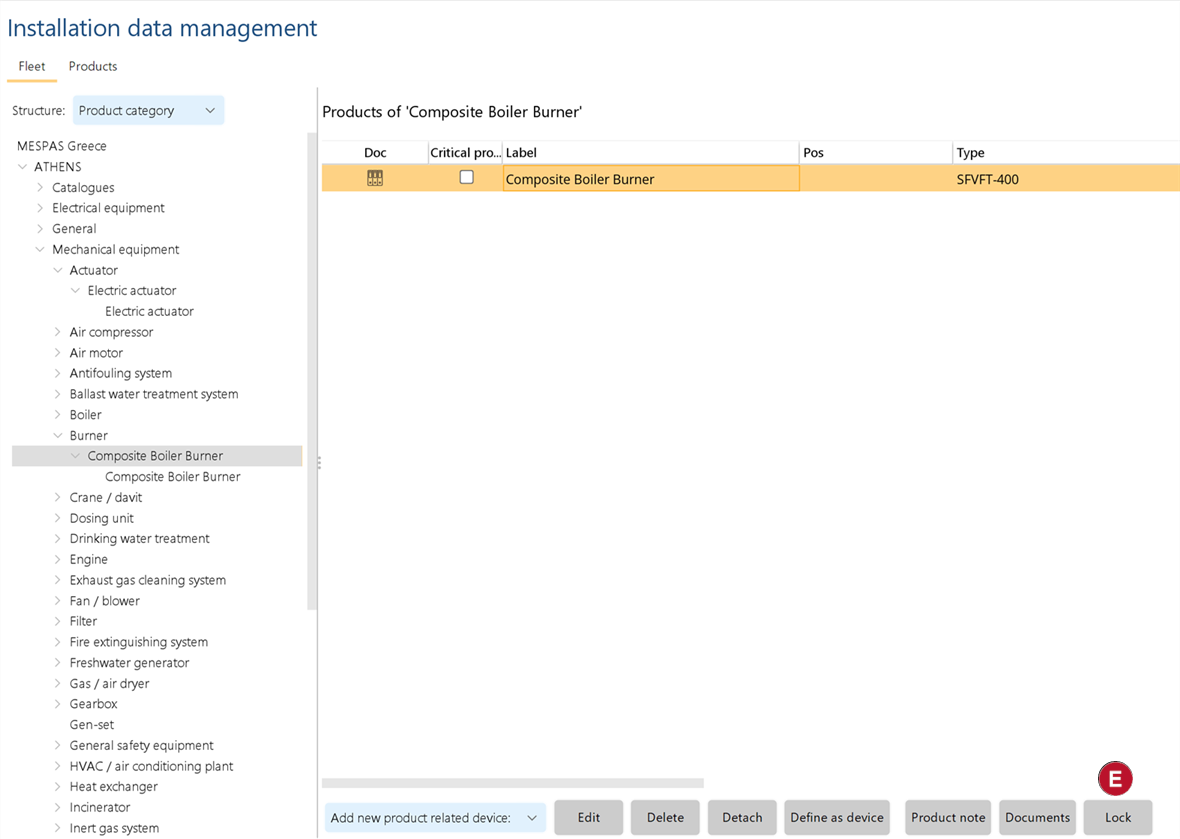
Task: Click the Lock button
Action: pyautogui.click(x=1118, y=818)
